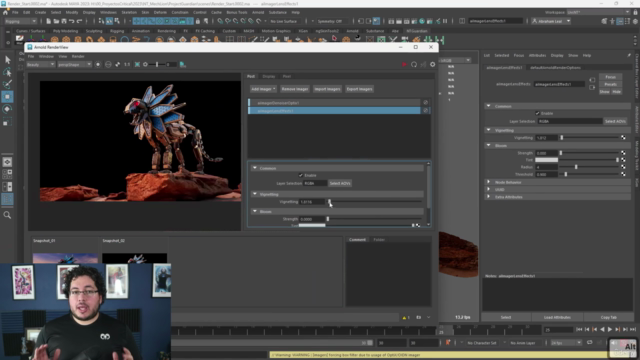Viewport: 640px width, 360px height.
Task: Click the Redo arrow icon in the status line
Action: coord(79,21)
